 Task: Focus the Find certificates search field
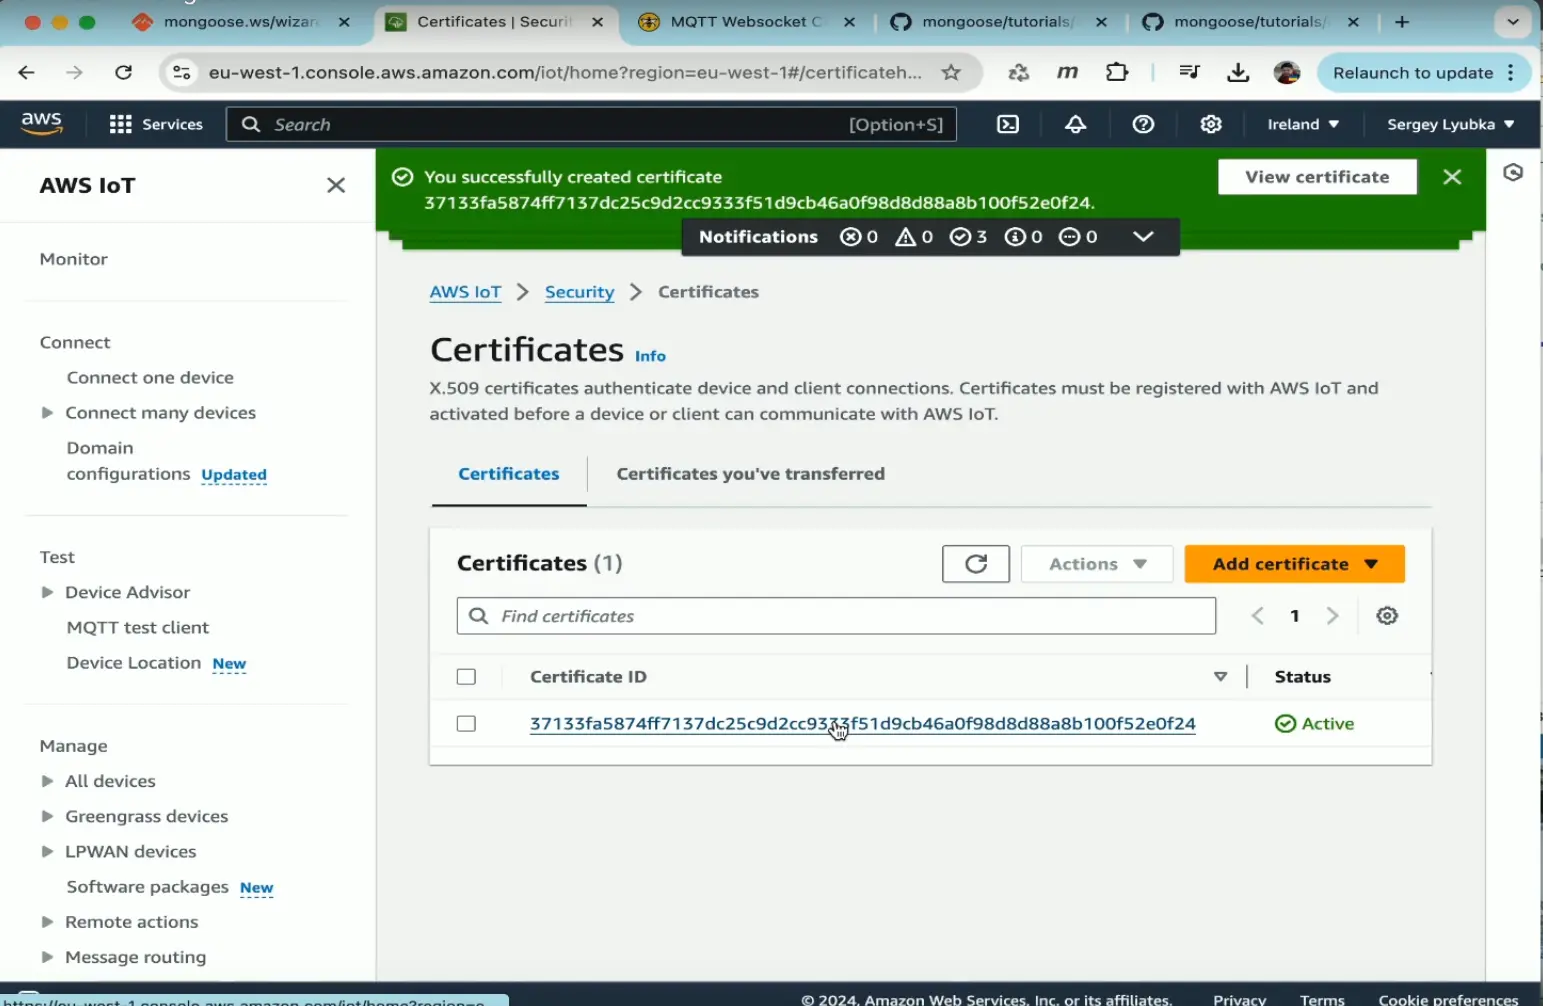(836, 616)
